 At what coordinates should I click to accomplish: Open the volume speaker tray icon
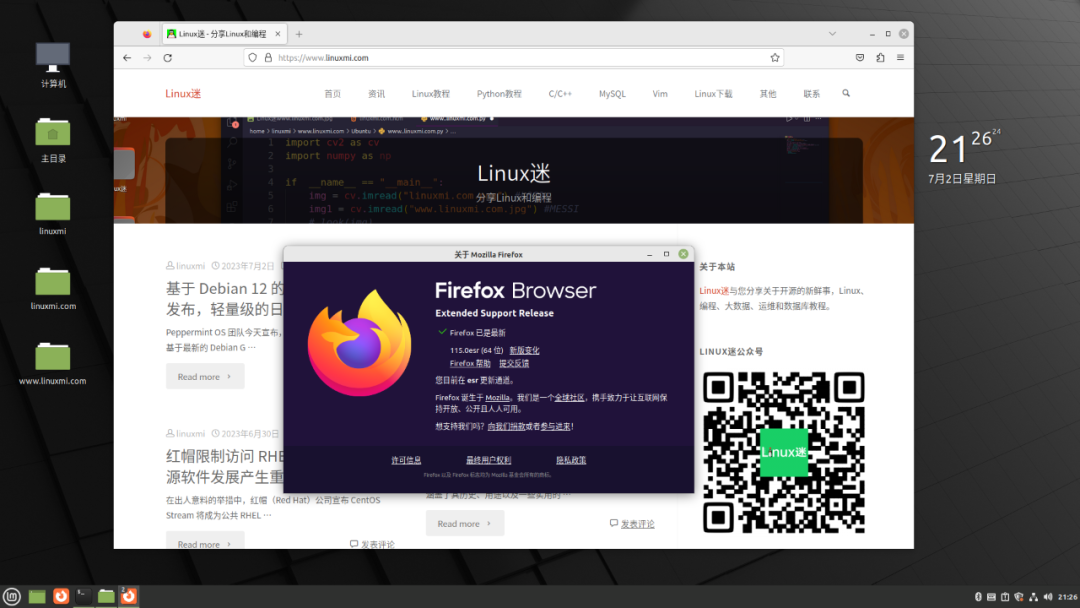(x=1048, y=597)
